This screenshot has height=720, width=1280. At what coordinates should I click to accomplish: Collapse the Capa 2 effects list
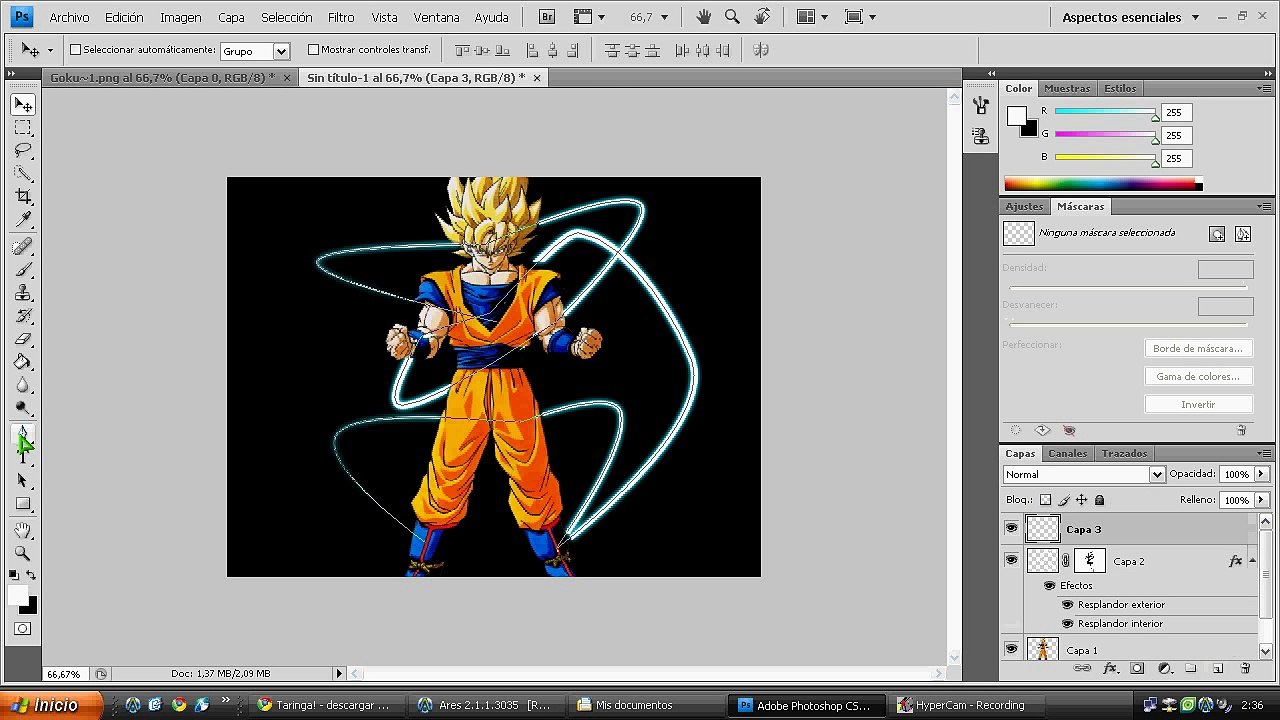1252,560
